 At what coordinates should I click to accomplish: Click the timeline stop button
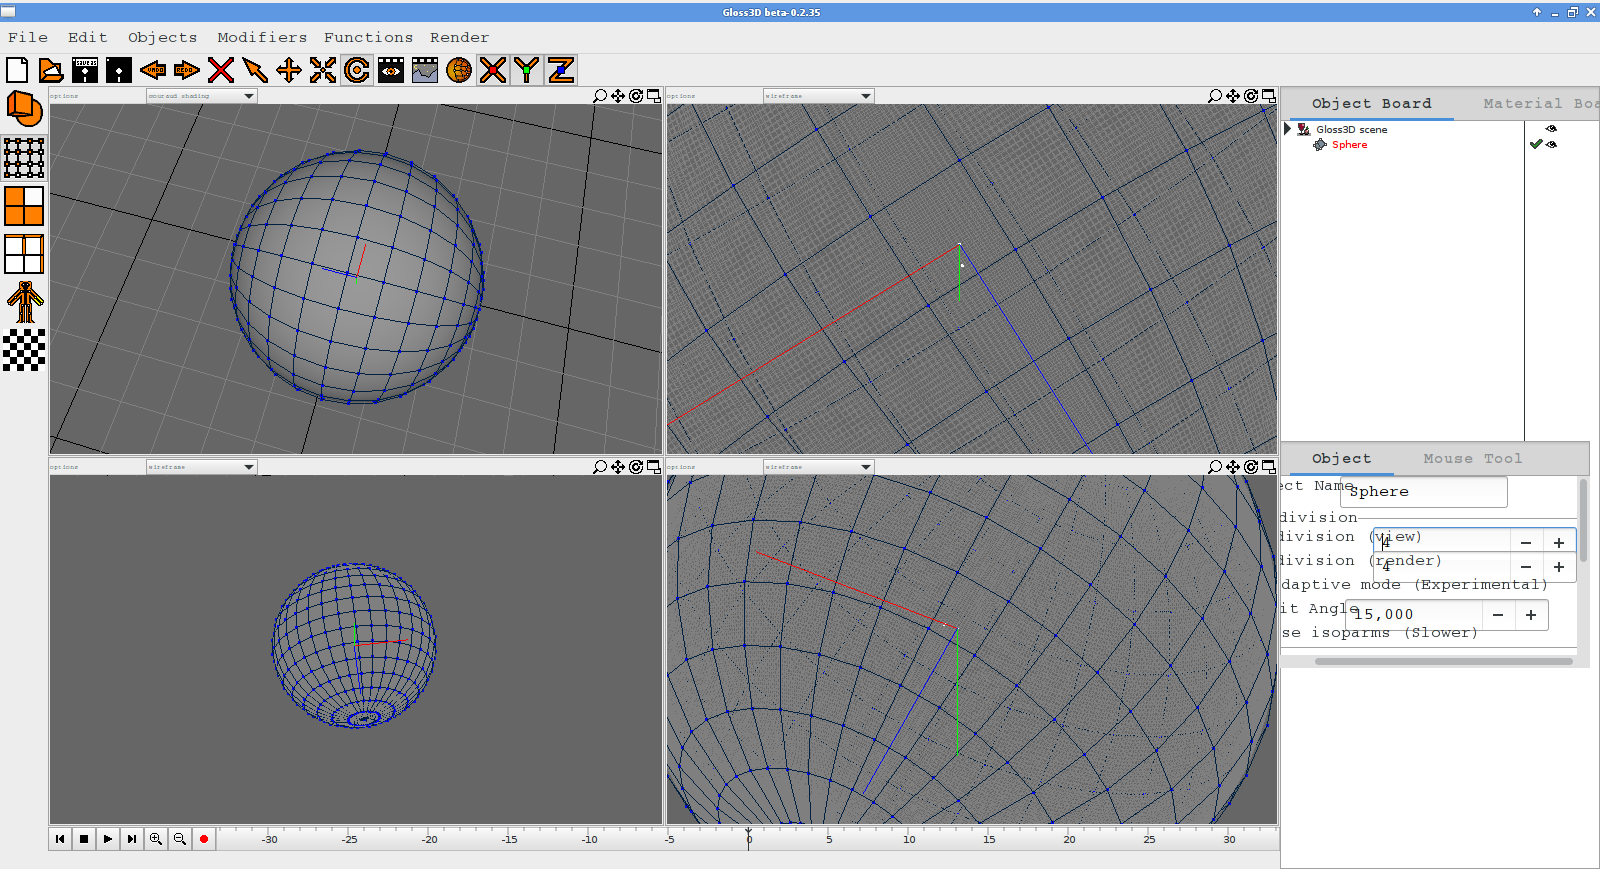click(84, 839)
